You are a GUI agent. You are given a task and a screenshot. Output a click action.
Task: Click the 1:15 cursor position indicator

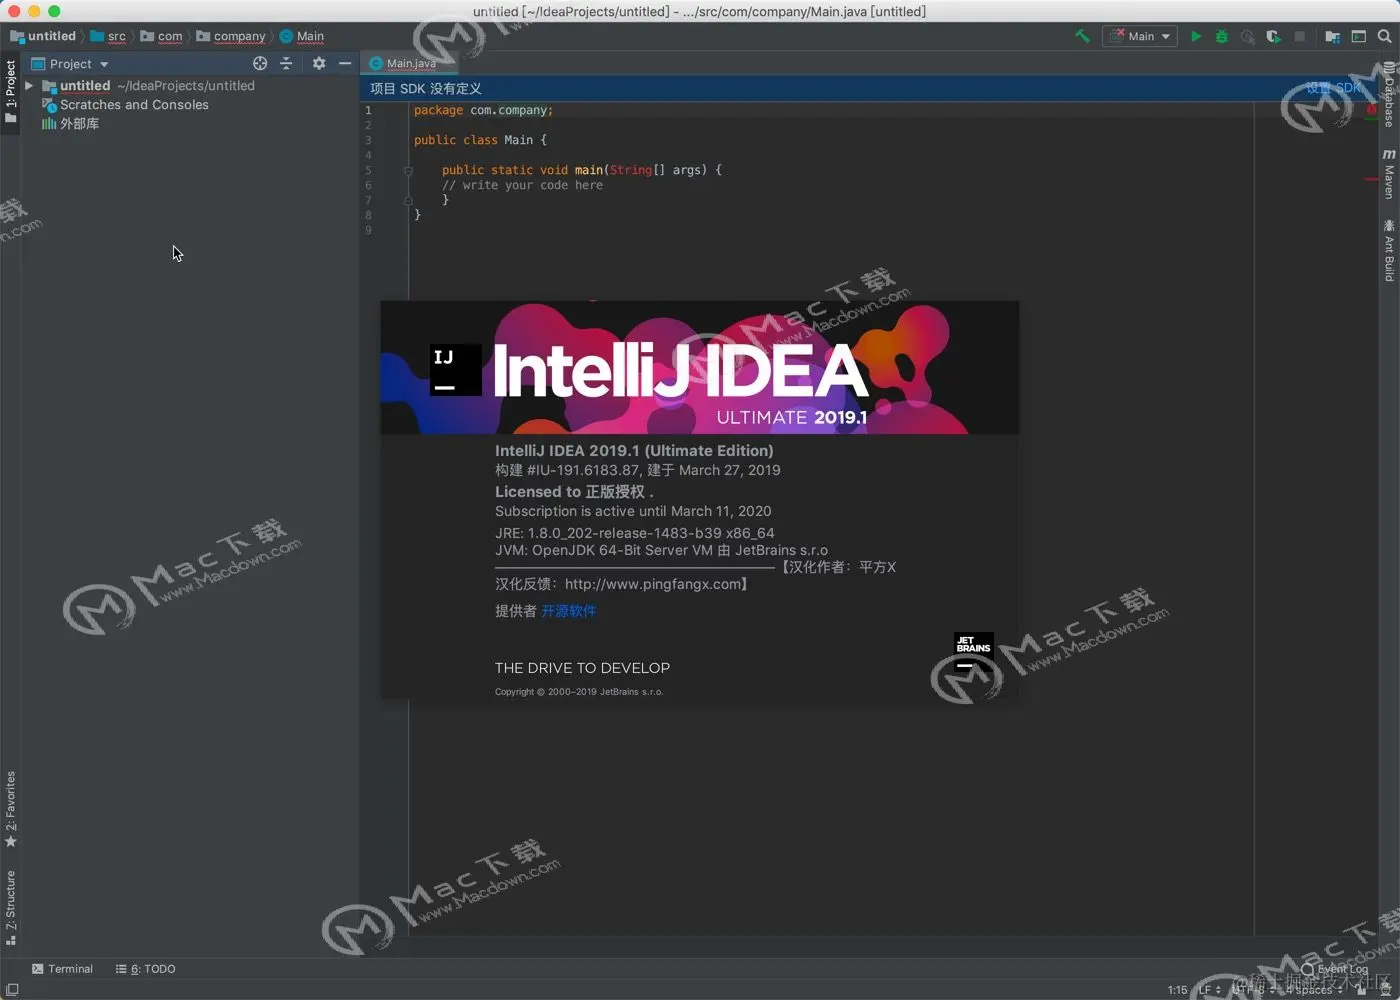[1178, 990]
